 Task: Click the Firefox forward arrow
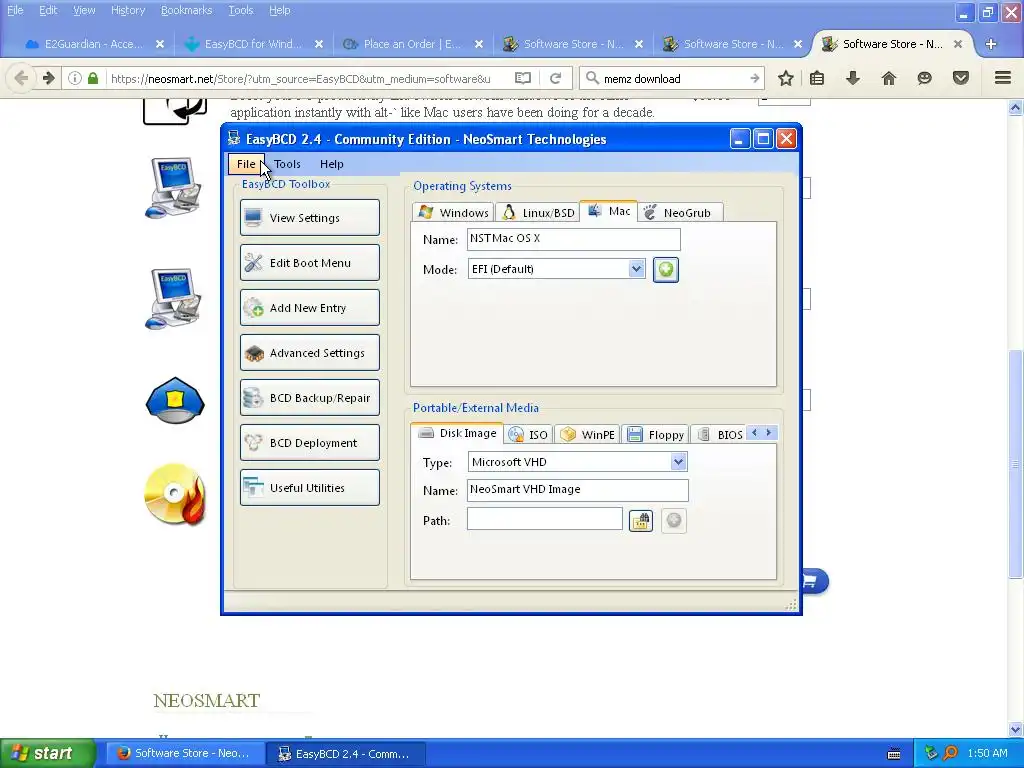[x=48, y=78]
